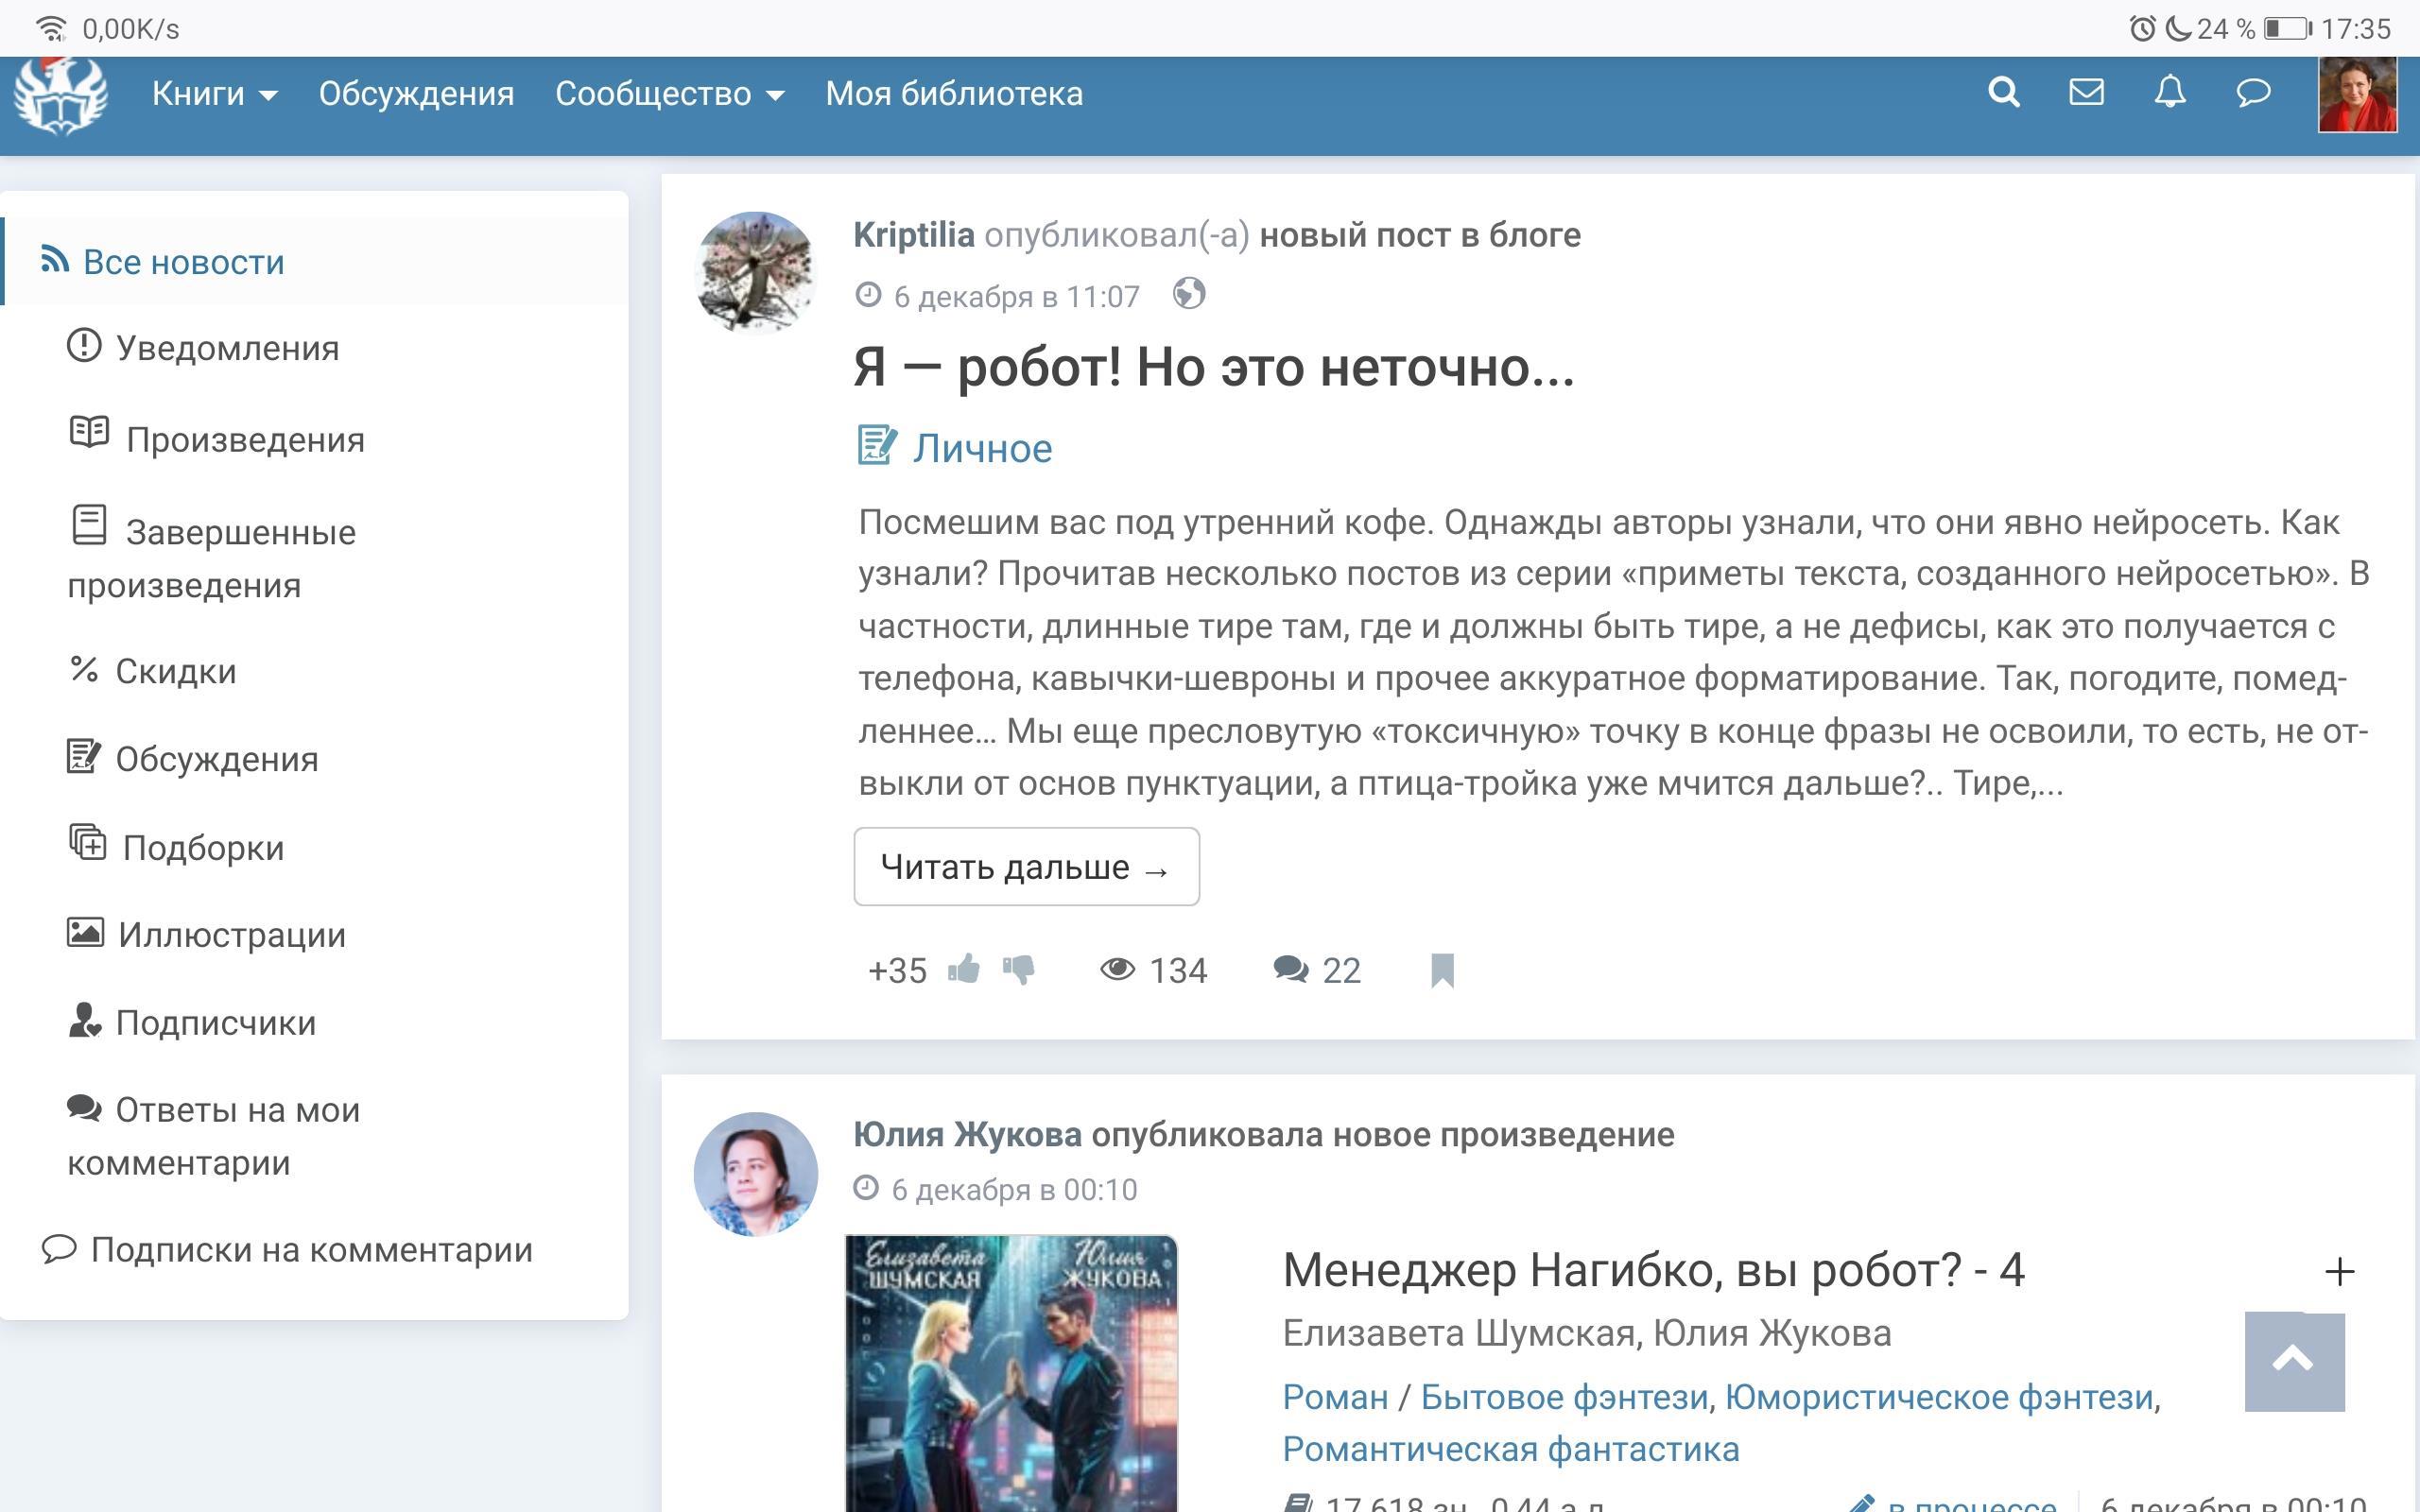Open the comments speech bubble icon in header
The height and width of the screenshot is (1512, 2420).
point(2252,93)
